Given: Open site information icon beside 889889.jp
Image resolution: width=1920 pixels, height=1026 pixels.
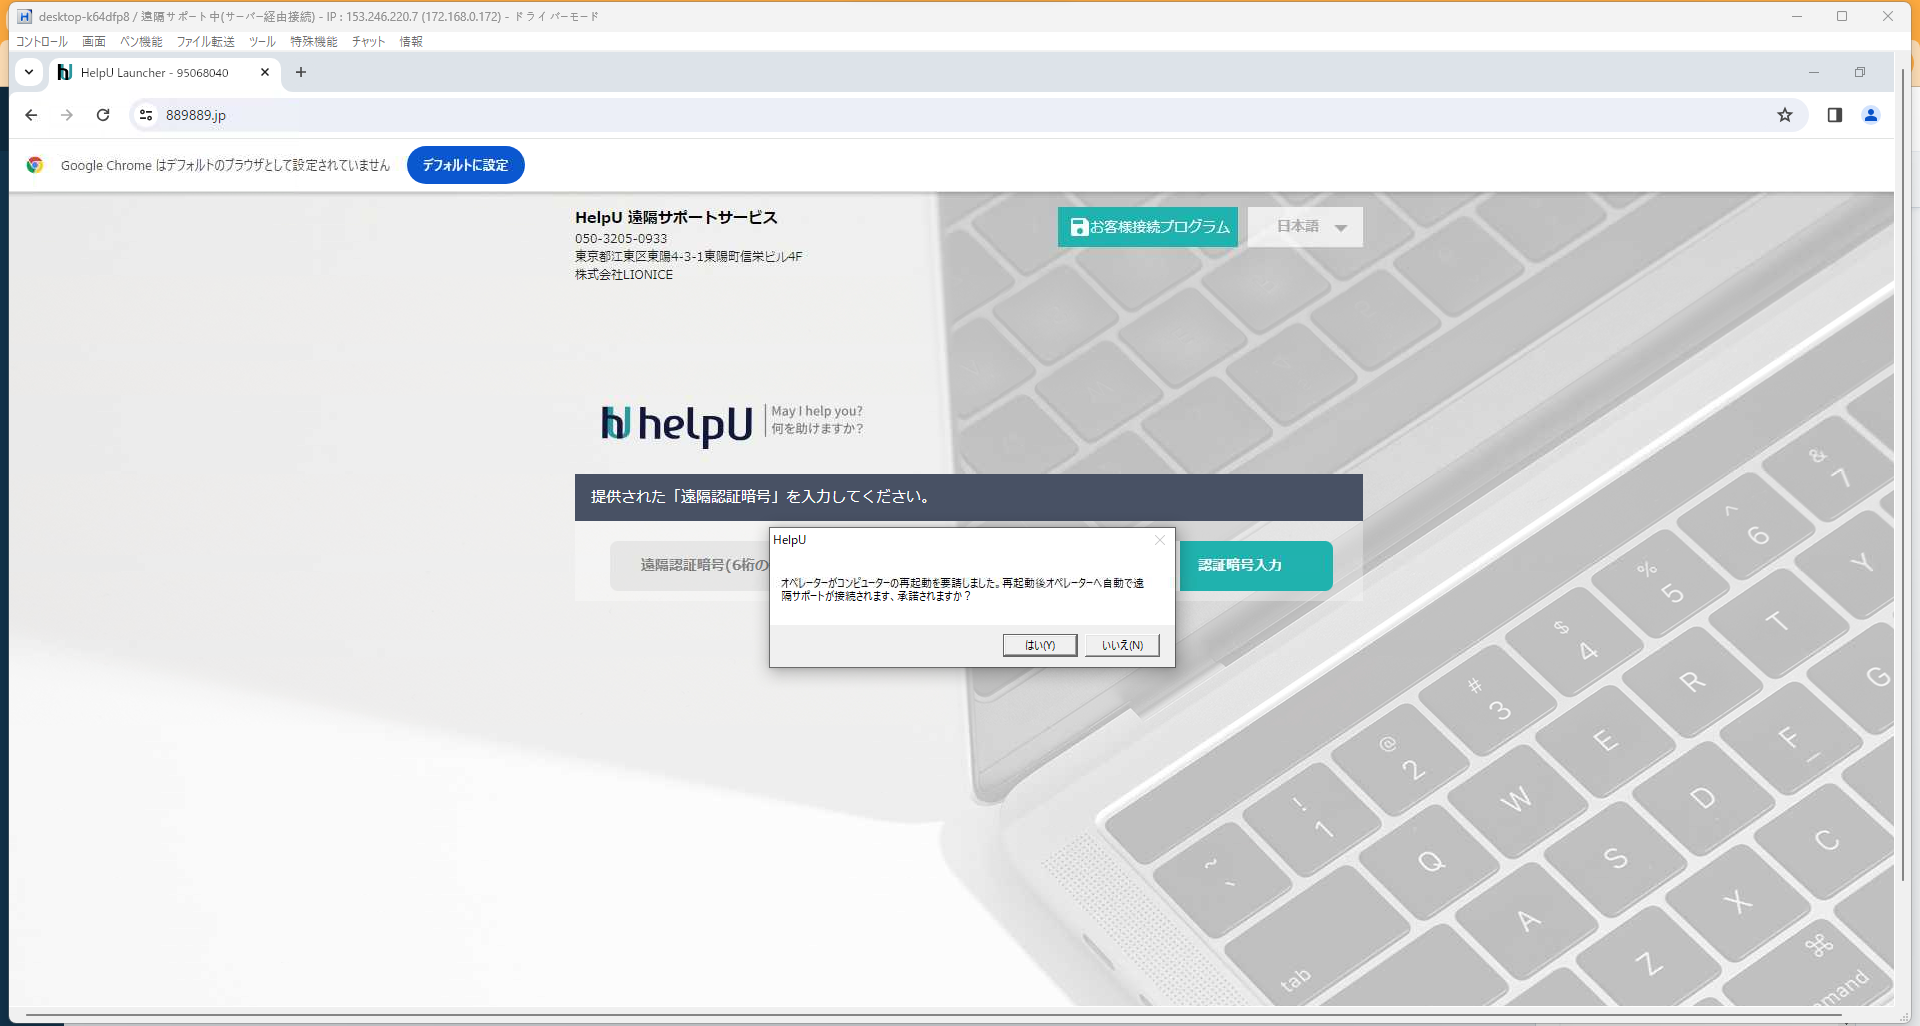Looking at the screenshot, I should coord(146,115).
